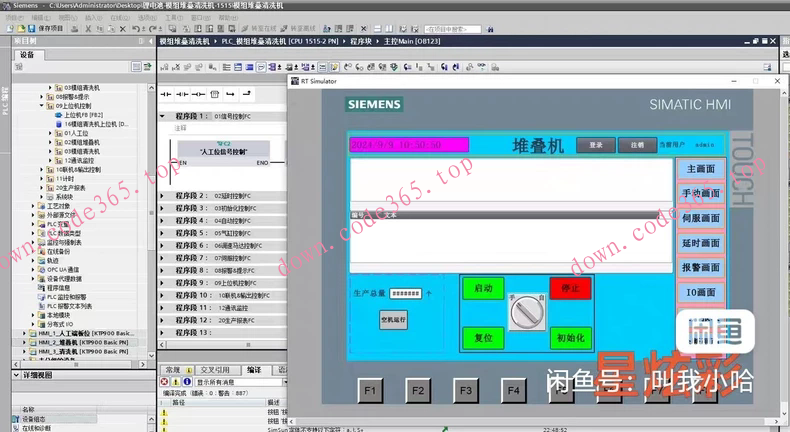This screenshot has width=790, height=432.
Task: Select the 设备 tab in project tree
Action: coord(28,54)
